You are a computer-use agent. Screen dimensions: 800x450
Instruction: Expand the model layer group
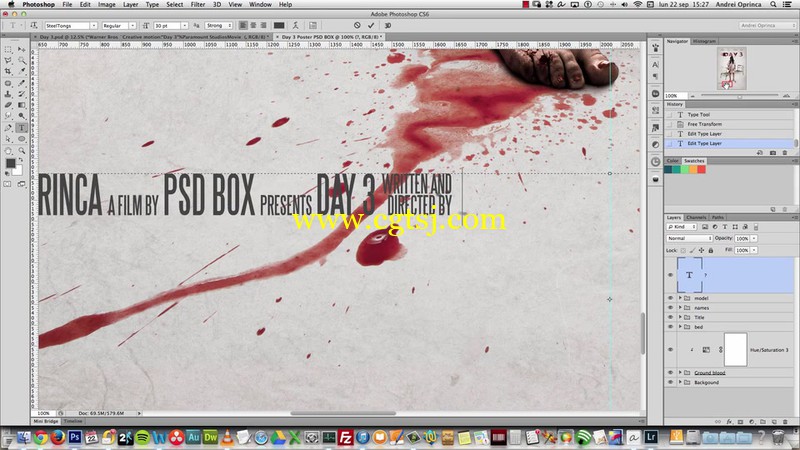coord(680,298)
